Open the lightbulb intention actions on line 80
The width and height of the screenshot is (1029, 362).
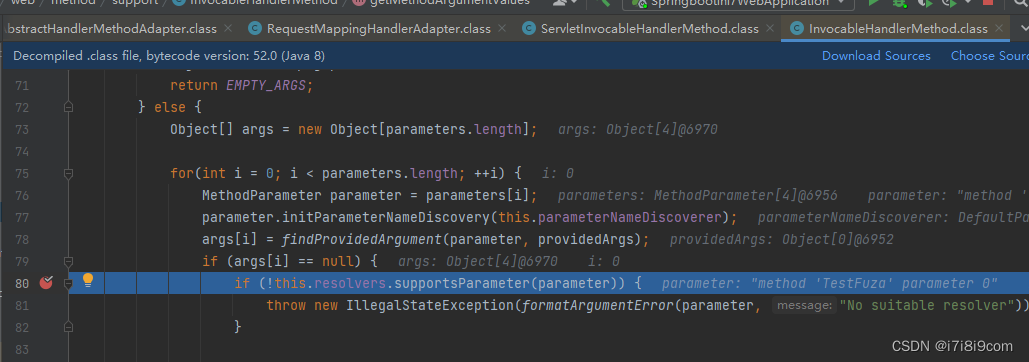click(x=87, y=281)
